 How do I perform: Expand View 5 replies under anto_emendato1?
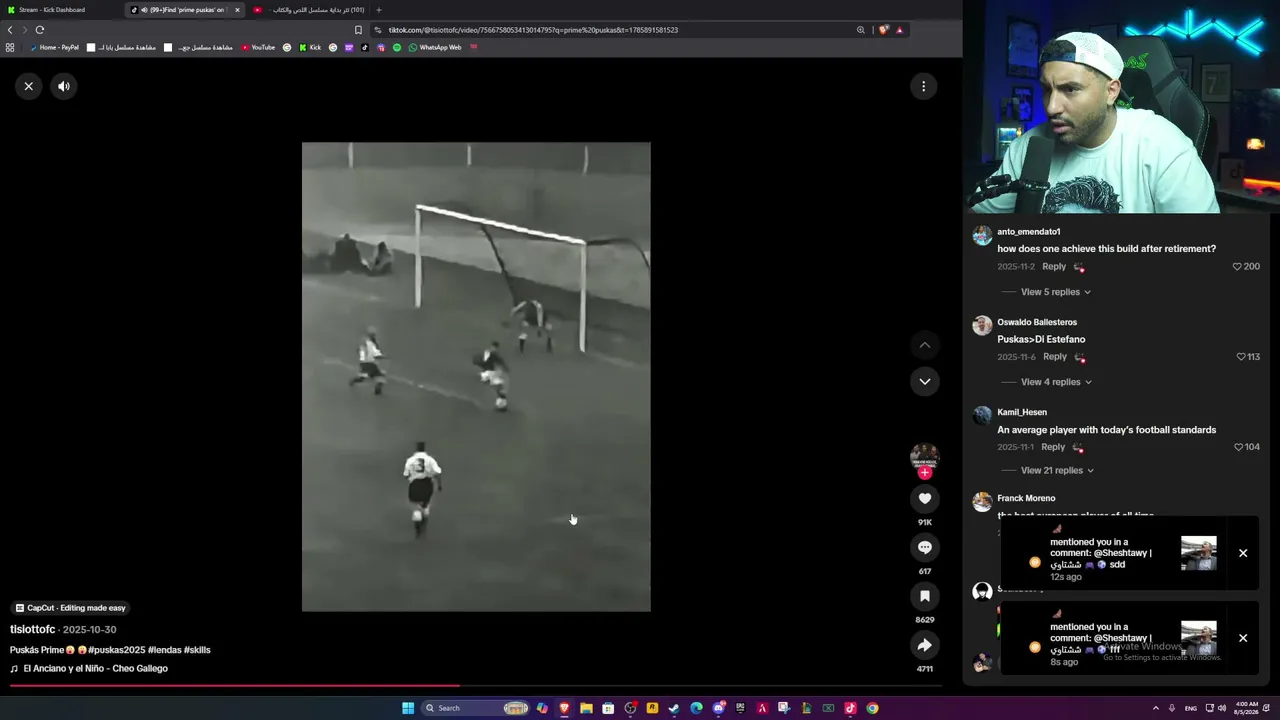pyautogui.click(x=1055, y=292)
